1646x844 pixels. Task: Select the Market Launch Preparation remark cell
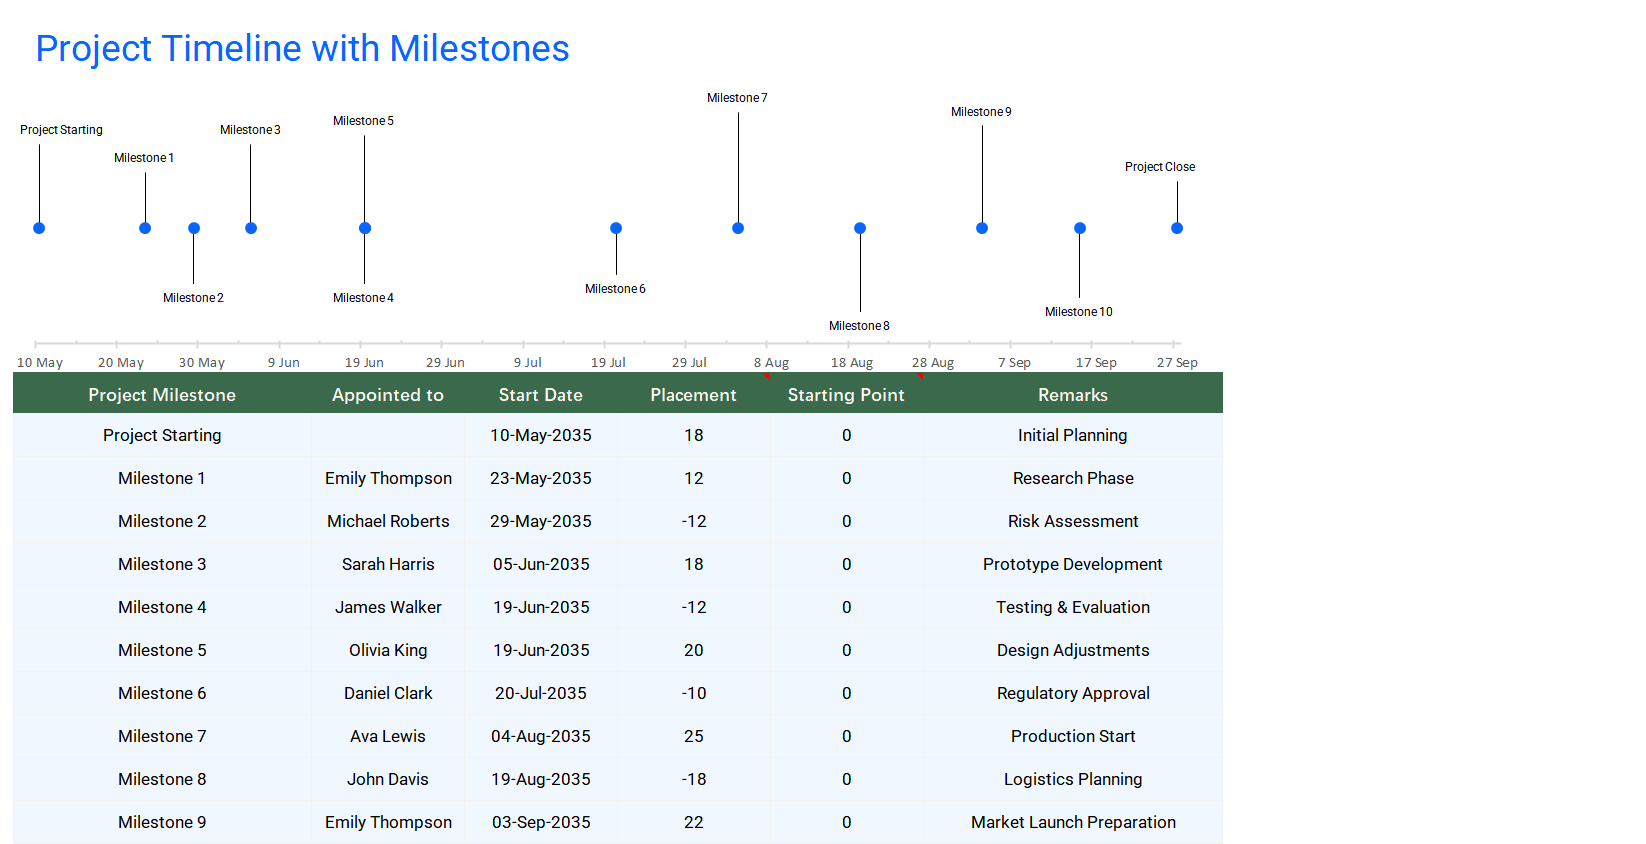(x=1073, y=822)
